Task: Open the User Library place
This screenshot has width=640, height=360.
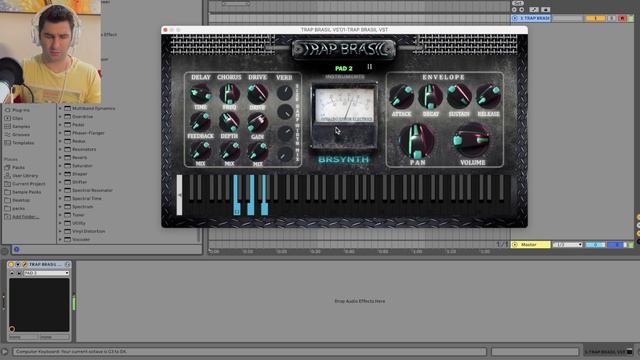Action: (21, 176)
